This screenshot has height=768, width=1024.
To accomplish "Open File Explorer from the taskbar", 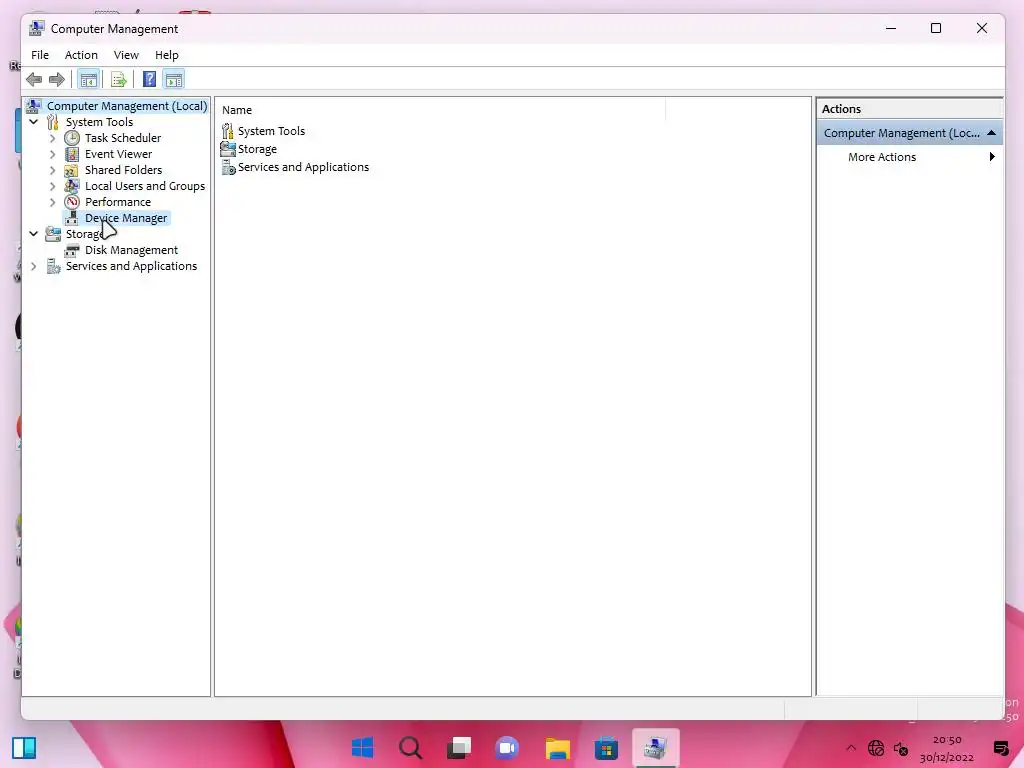I will click(558, 748).
